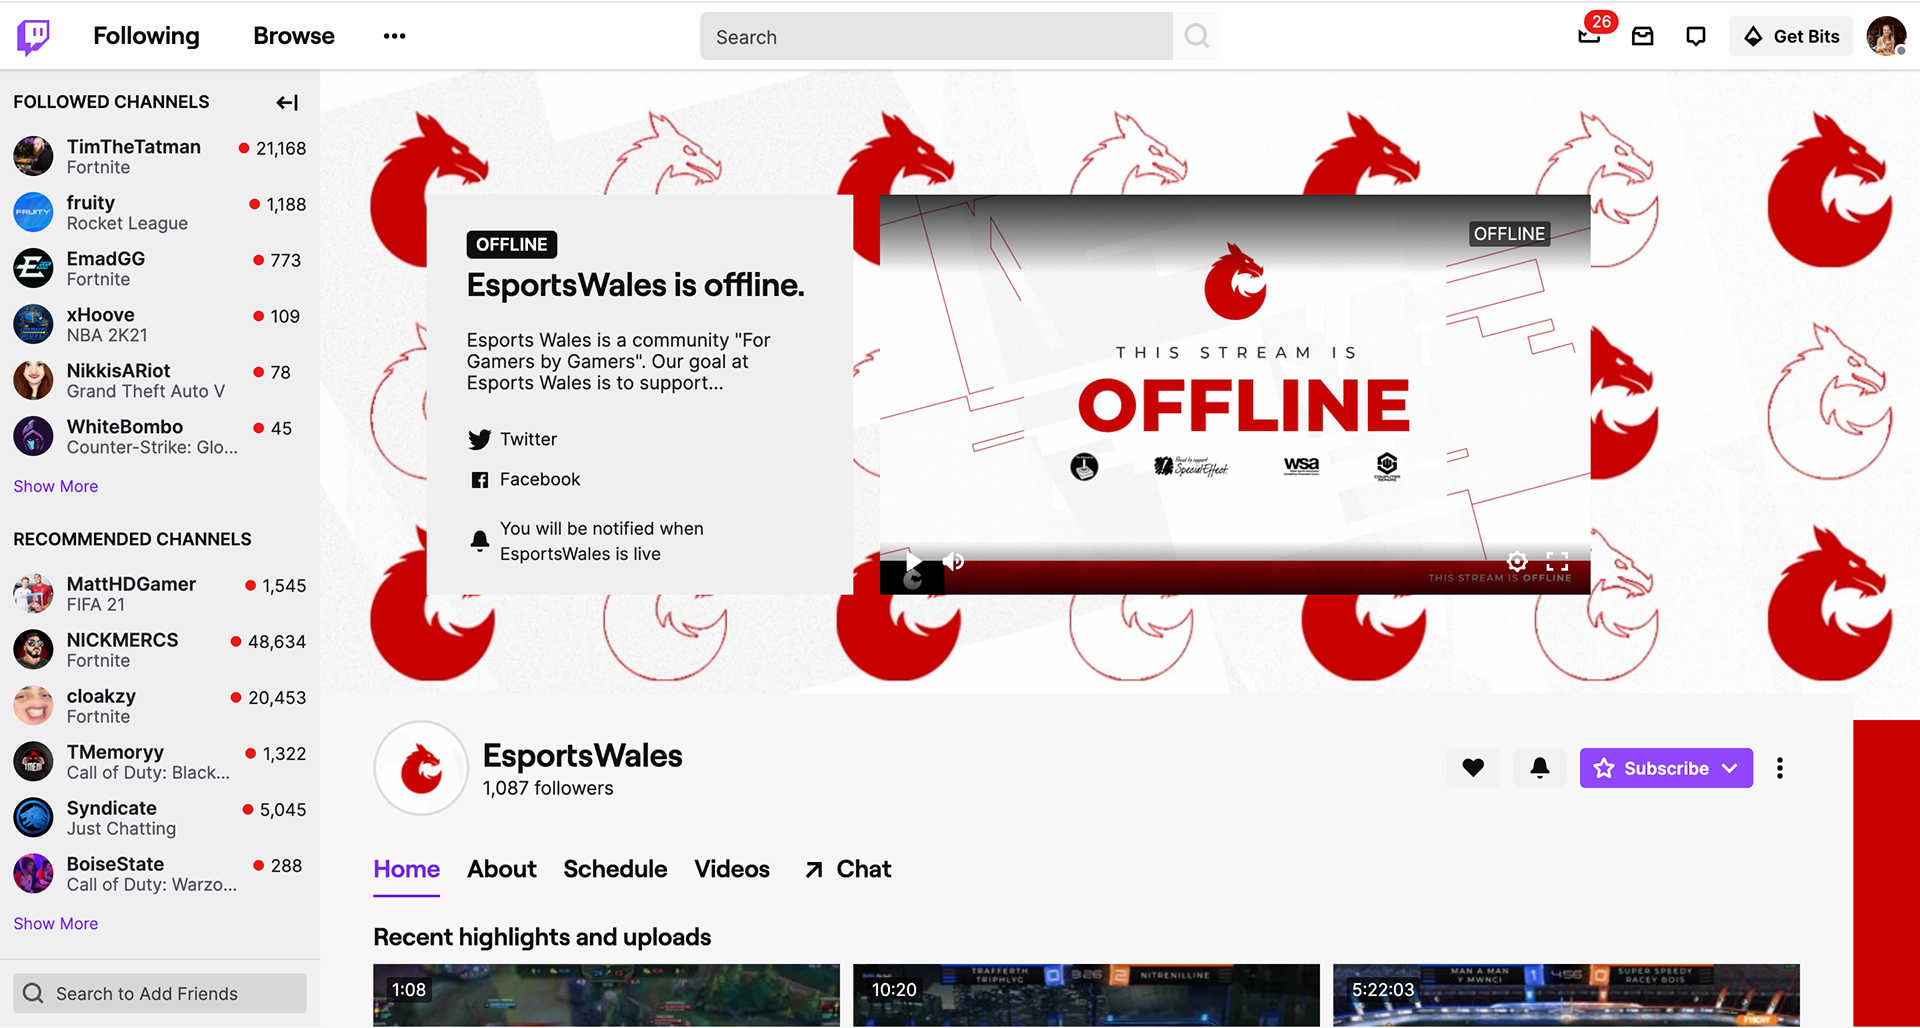Select the Home tab
1920x1028 pixels.
pyautogui.click(x=407, y=869)
